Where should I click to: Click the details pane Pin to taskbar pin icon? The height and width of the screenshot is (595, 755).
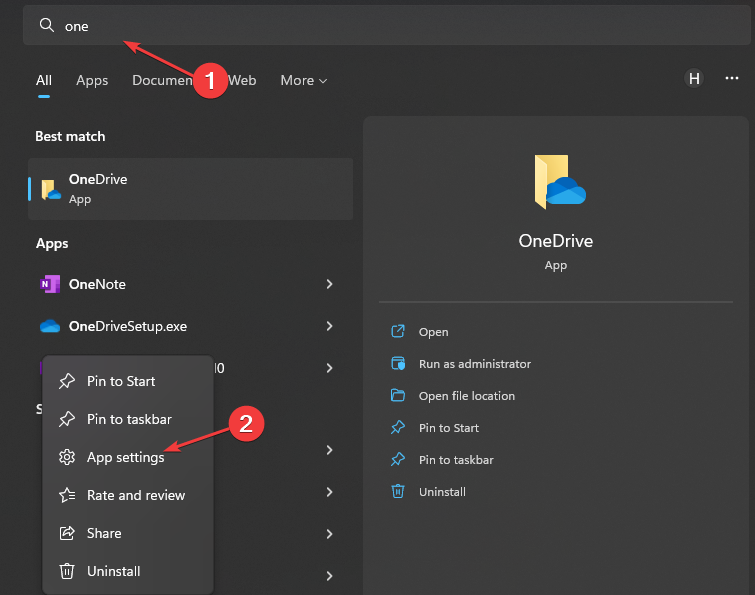(398, 459)
